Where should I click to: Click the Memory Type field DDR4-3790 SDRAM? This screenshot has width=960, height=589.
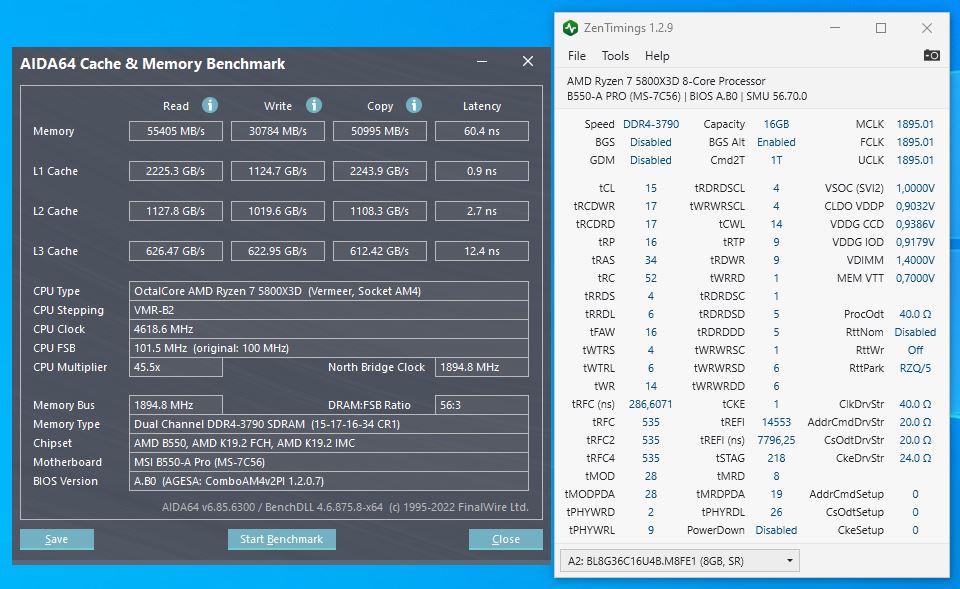tap(329, 424)
